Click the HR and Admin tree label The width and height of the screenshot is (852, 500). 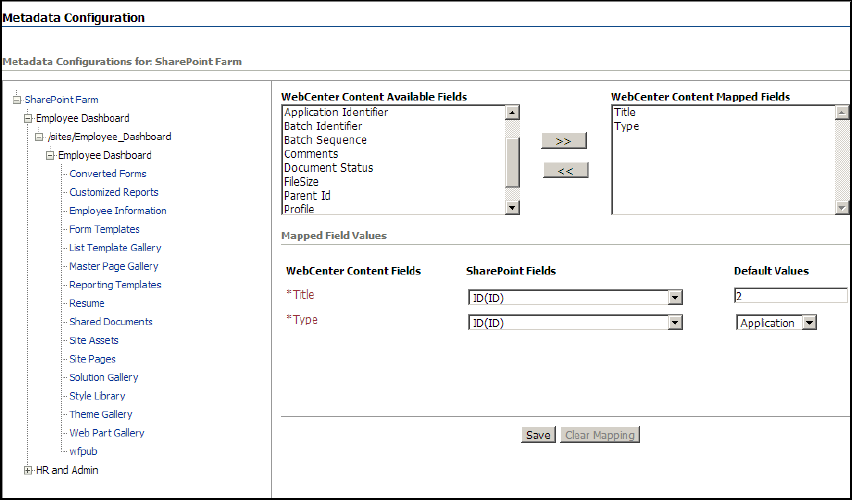(x=67, y=471)
